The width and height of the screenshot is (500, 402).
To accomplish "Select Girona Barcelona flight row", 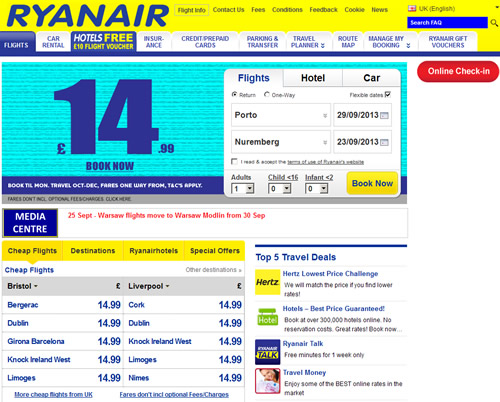I will [x=63, y=341].
